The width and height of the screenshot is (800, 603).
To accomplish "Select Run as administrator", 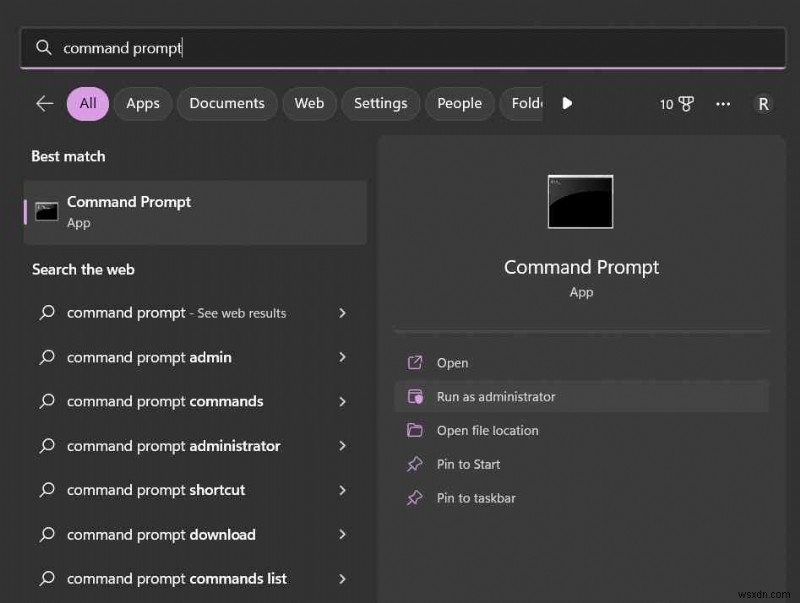I will [497, 396].
